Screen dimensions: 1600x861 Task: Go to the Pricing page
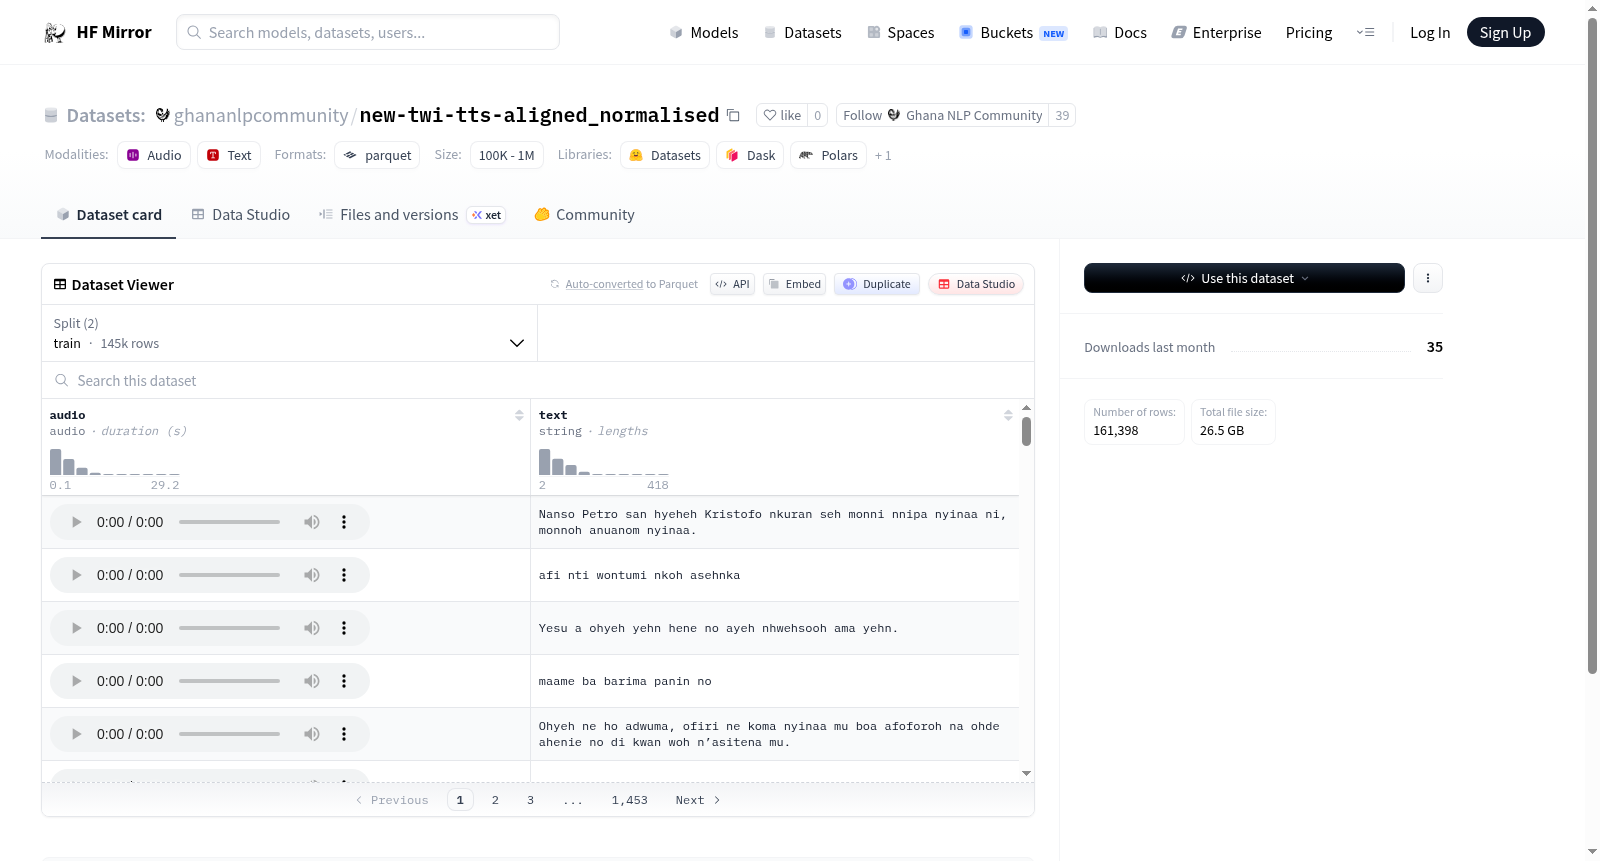pos(1309,32)
